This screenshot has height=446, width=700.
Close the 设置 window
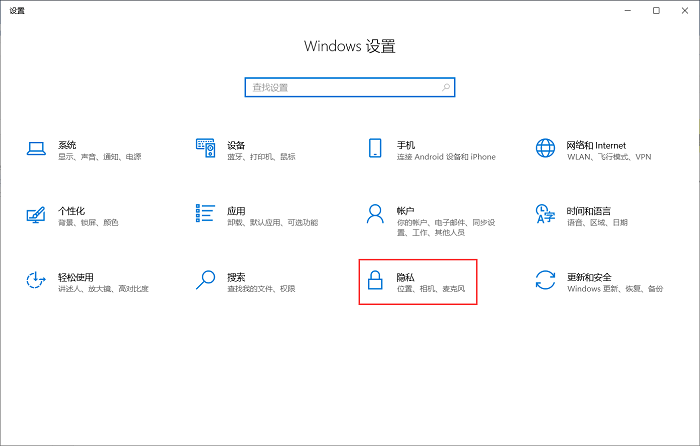tap(684, 10)
